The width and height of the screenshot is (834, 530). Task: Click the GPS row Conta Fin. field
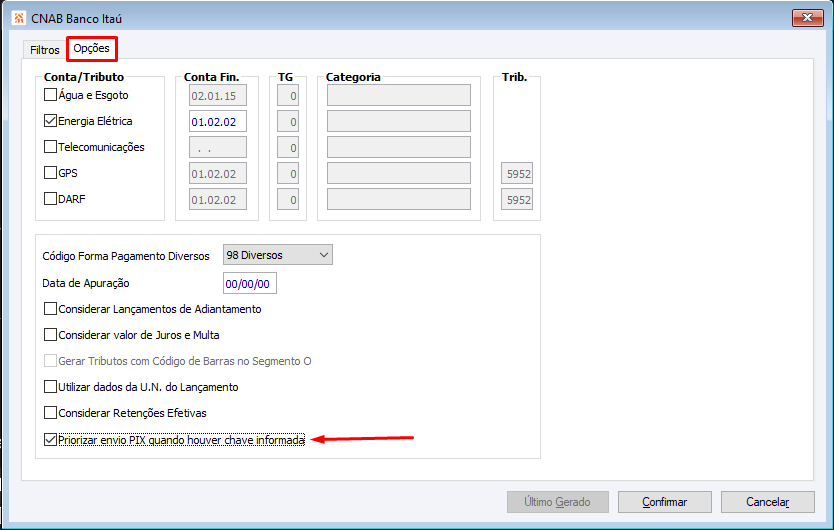(x=218, y=173)
